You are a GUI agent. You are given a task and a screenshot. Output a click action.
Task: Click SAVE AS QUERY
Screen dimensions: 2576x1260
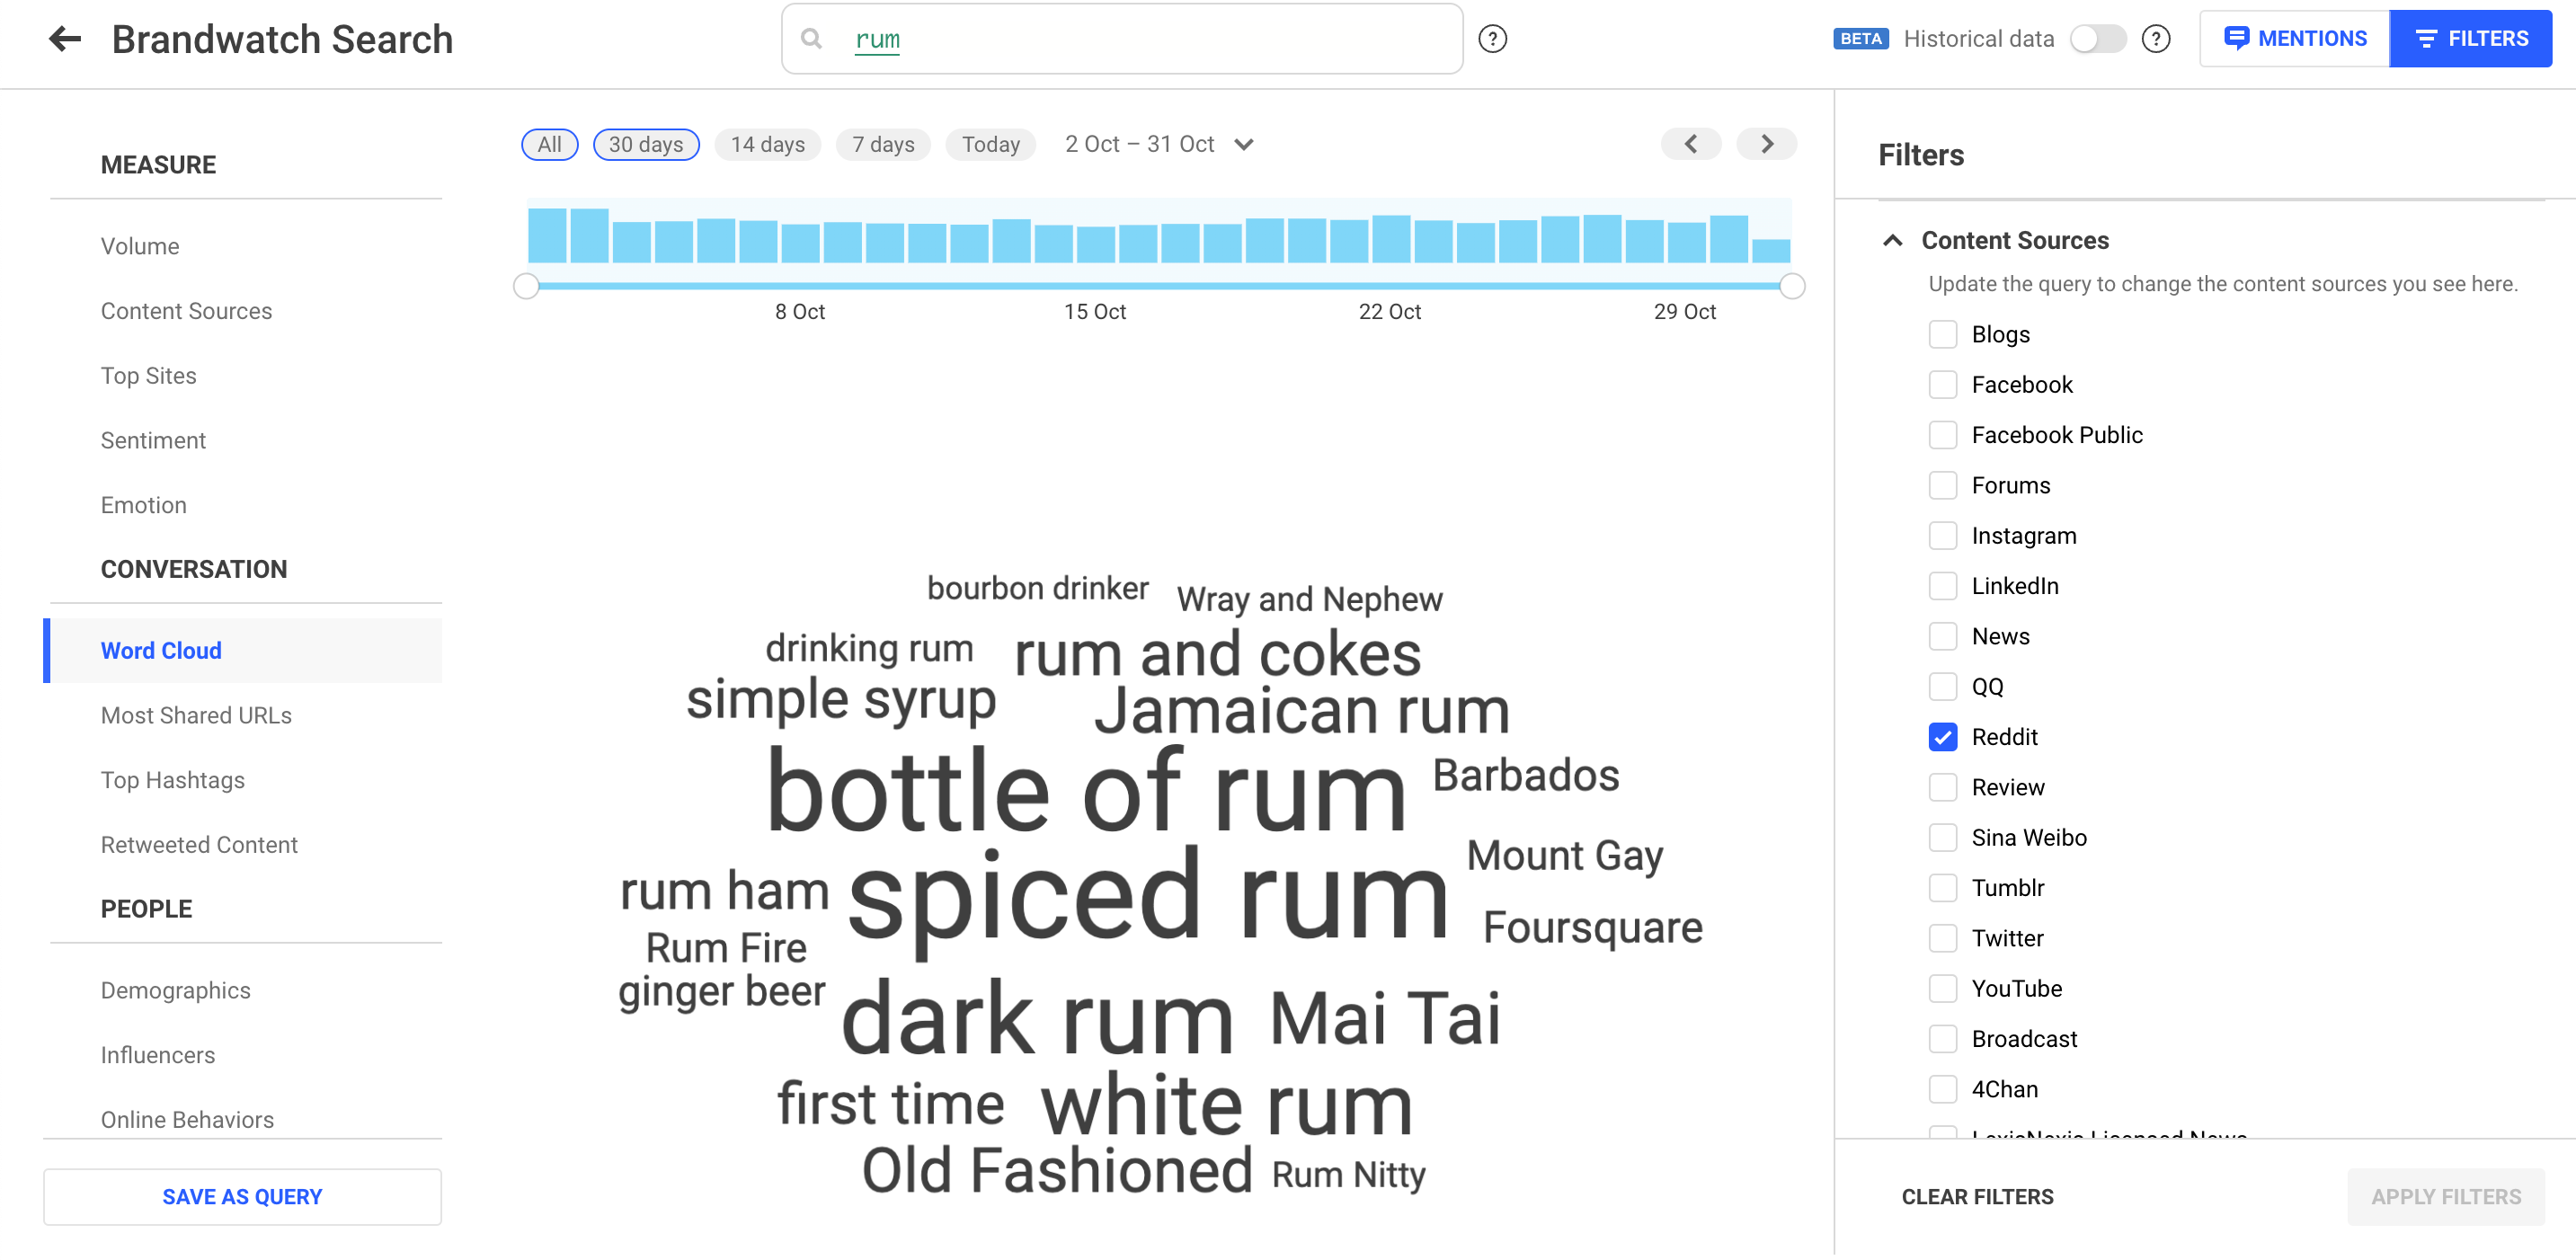(x=242, y=1197)
